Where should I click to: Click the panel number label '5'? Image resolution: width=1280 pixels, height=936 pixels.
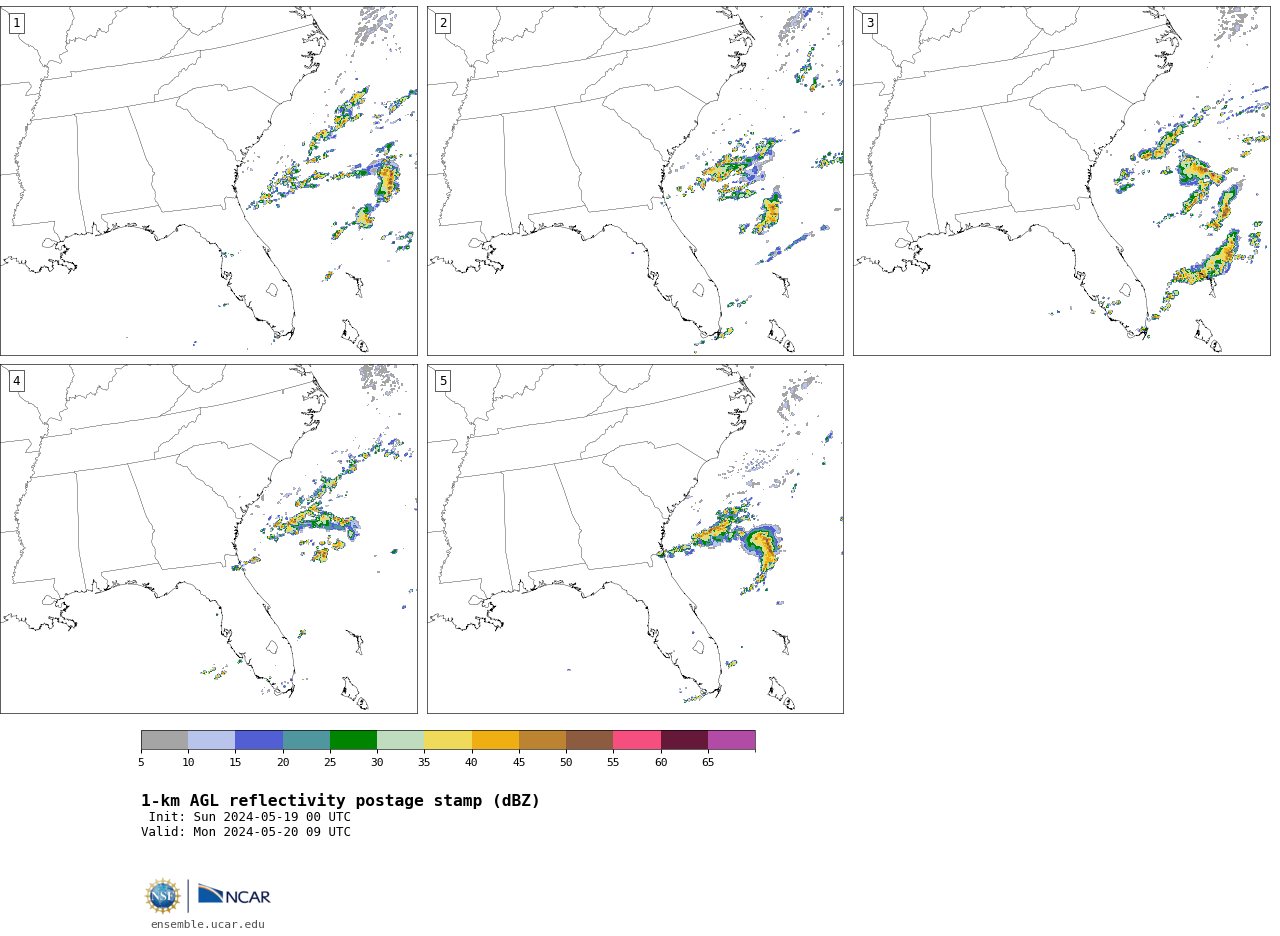[443, 381]
